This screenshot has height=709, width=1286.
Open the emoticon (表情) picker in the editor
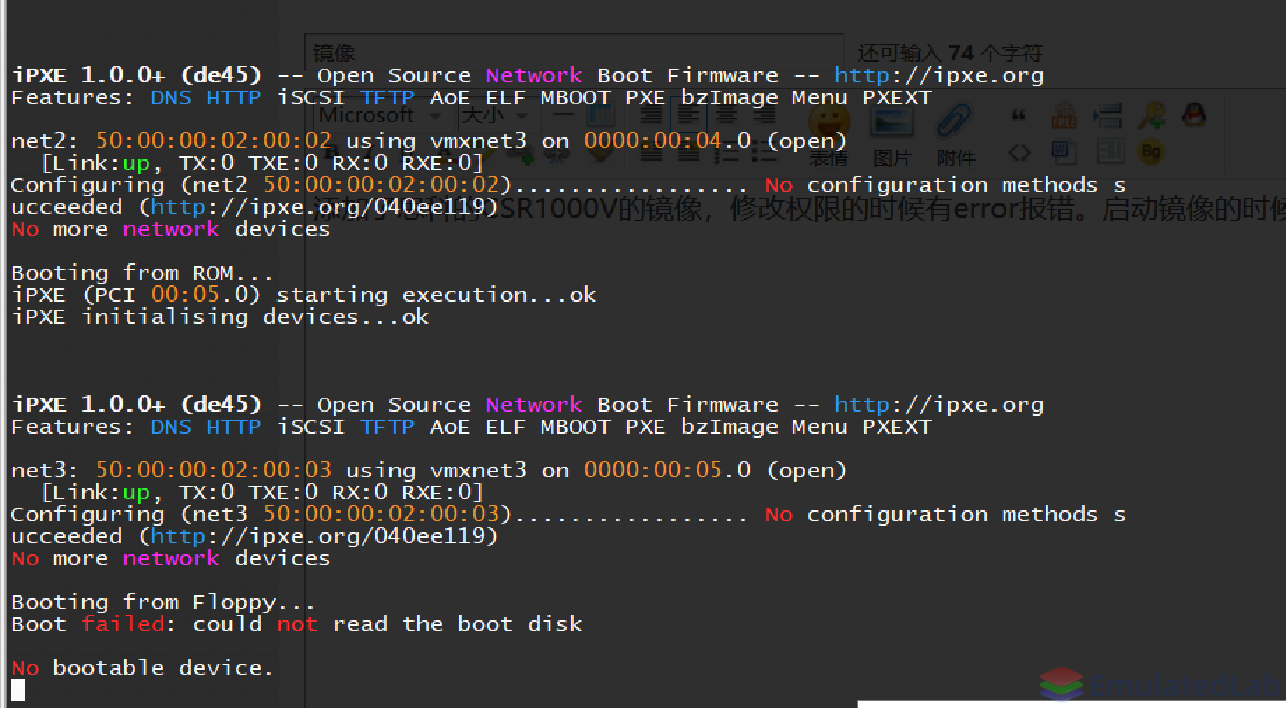(829, 135)
